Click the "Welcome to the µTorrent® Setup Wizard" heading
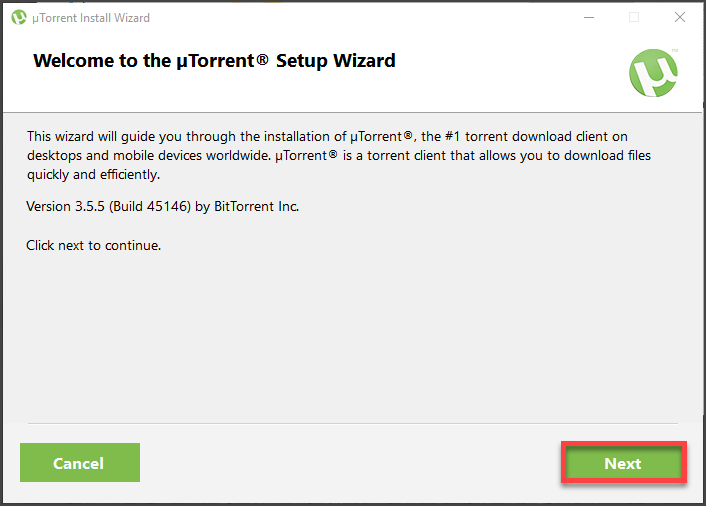 click(x=214, y=61)
